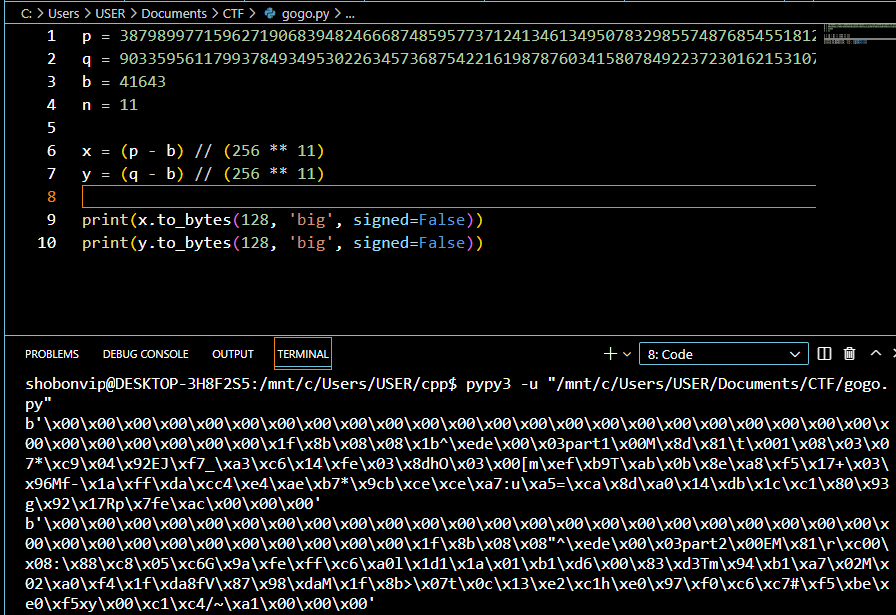Open the DEBUG CONSOLE tab
Viewport: 896px width, 615px height.
click(x=145, y=354)
